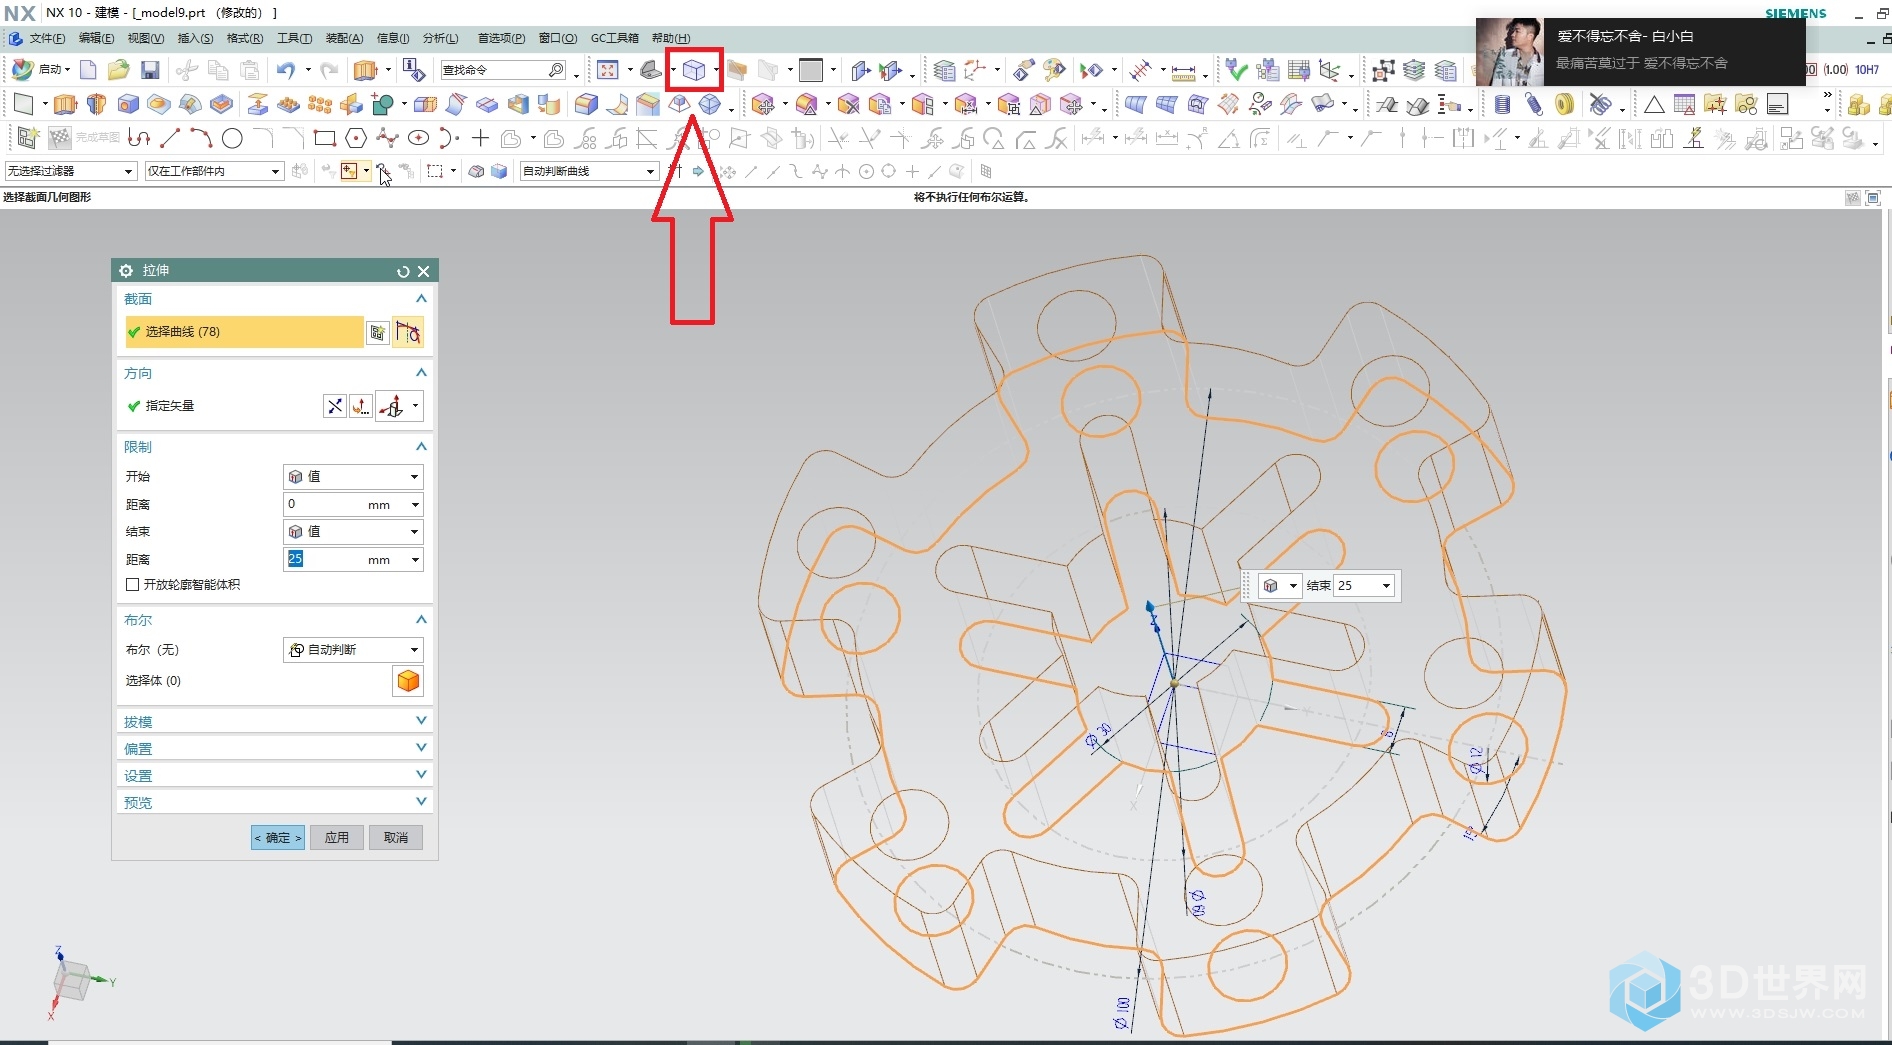Image resolution: width=1892 pixels, height=1045 pixels.
Task: Select the sketch Line tool
Action: pos(170,138)
